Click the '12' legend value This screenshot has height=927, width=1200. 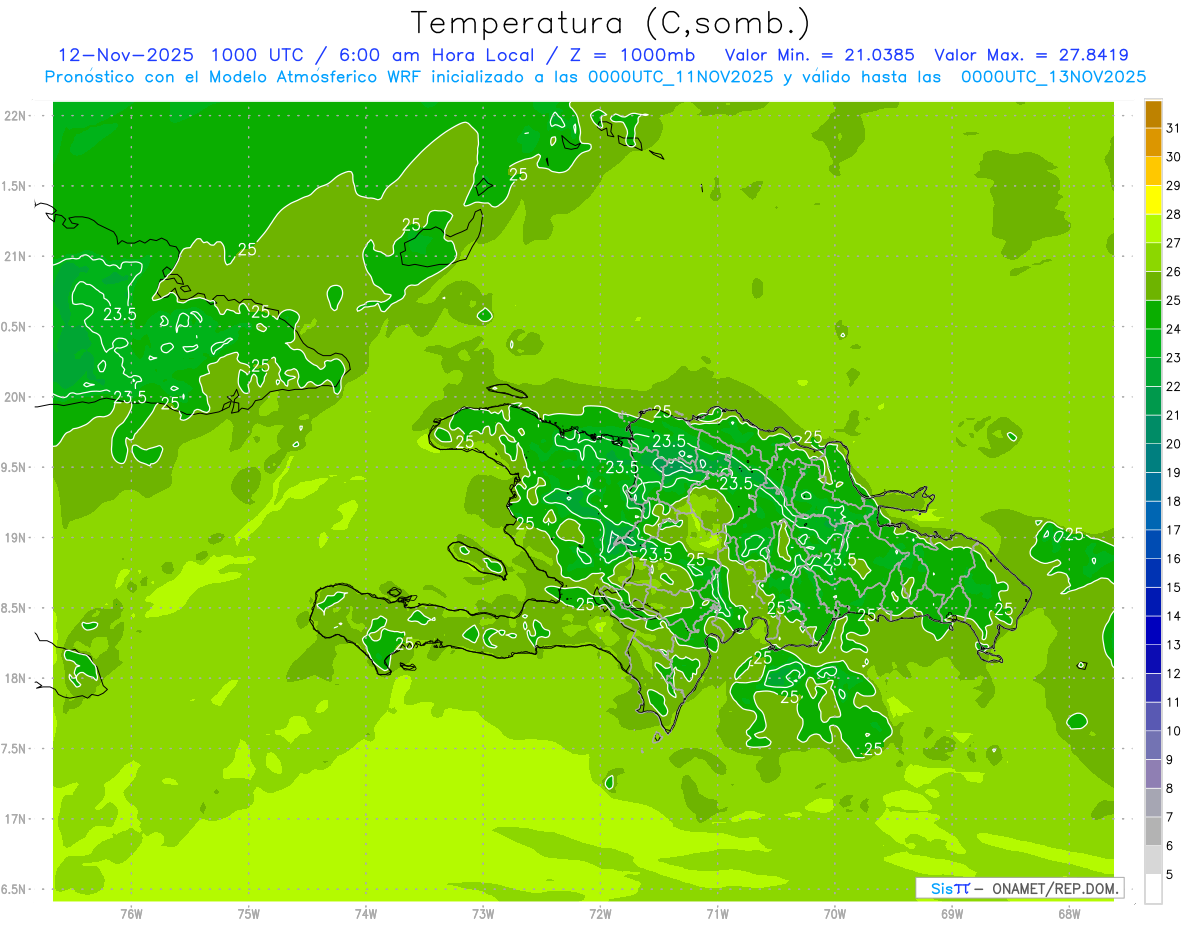pos(1173,673)
